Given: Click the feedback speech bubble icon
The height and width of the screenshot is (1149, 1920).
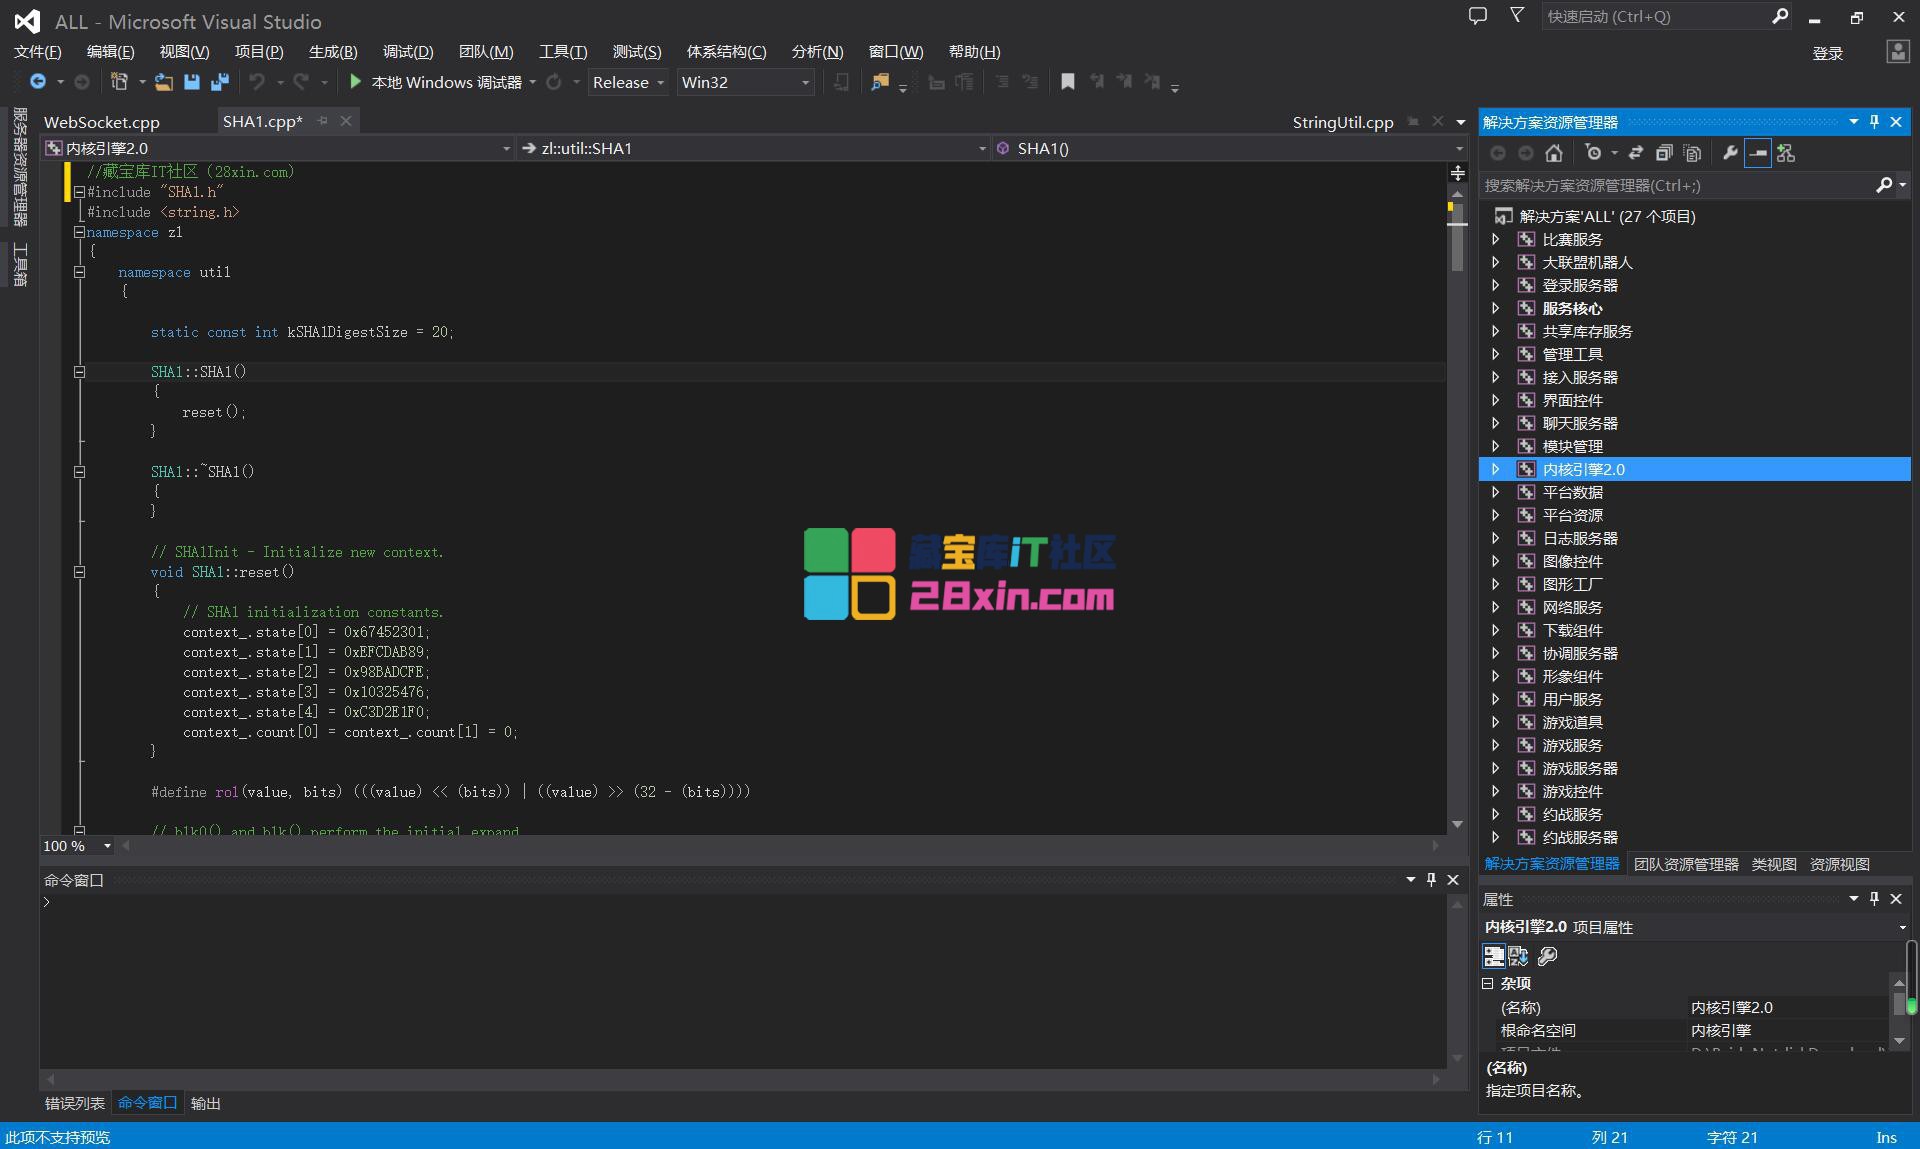Looking at the screenshot, I should (x=1477, y=16).
